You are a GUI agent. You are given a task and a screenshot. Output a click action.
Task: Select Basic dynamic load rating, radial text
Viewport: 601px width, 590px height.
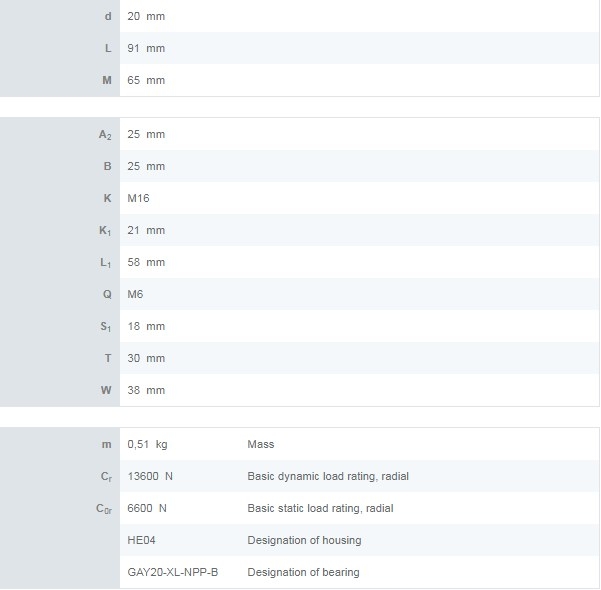click(x=328, y=477)
